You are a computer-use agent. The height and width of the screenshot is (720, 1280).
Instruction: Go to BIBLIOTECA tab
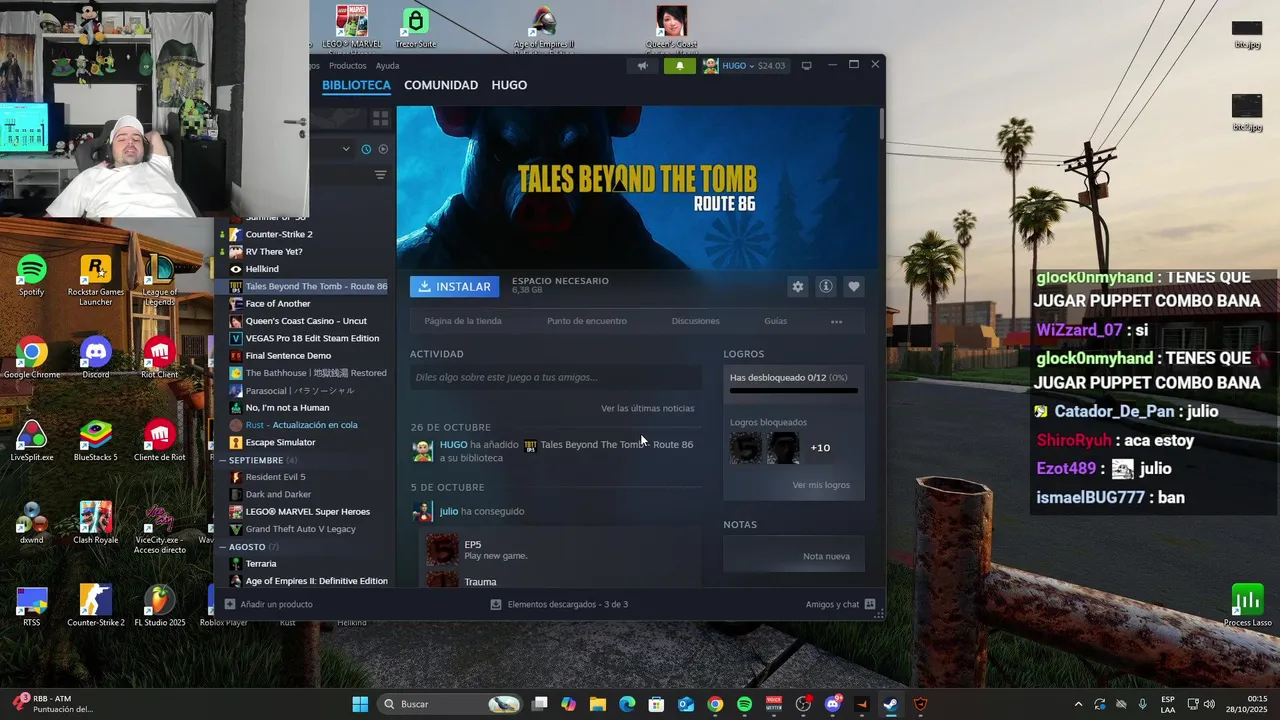356,85
